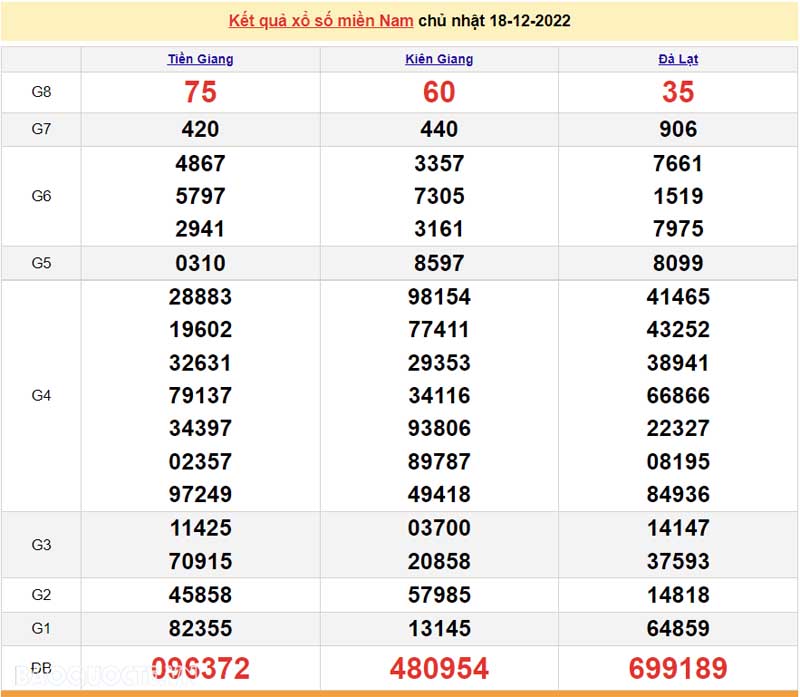Click the G3 row label

coord(41,544)
